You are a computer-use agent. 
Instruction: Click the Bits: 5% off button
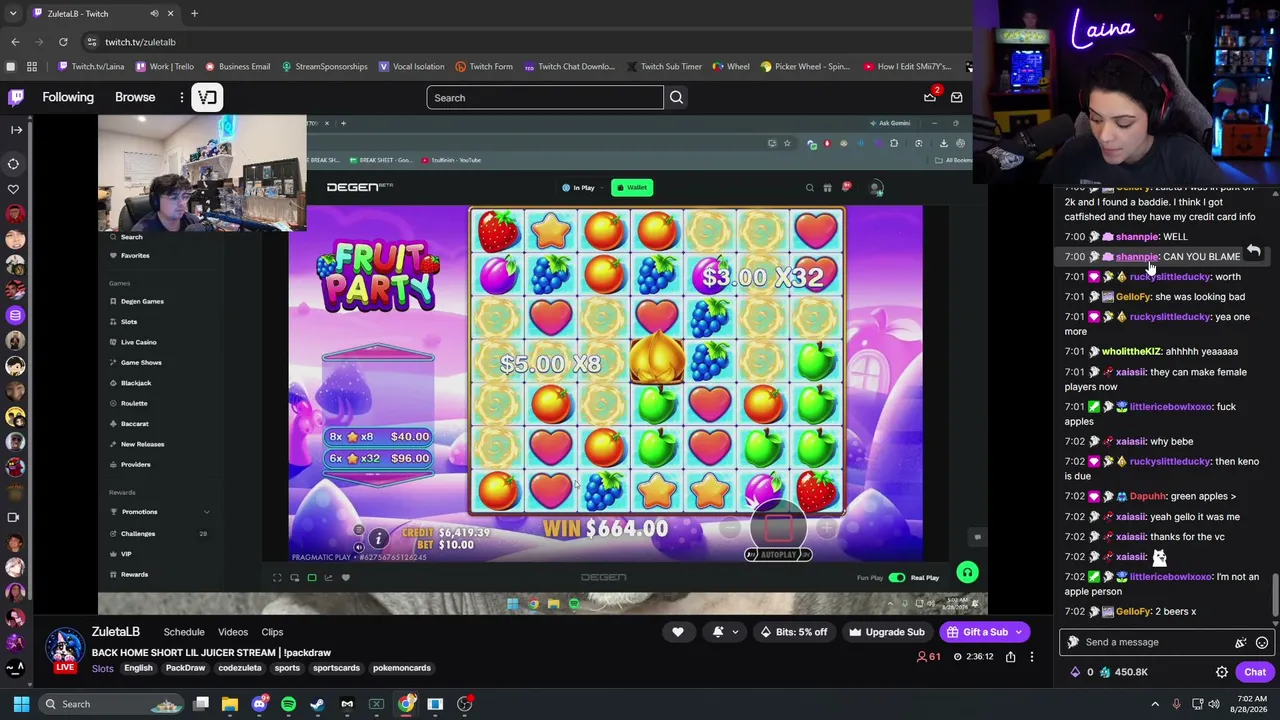click(x=794, y=632)
